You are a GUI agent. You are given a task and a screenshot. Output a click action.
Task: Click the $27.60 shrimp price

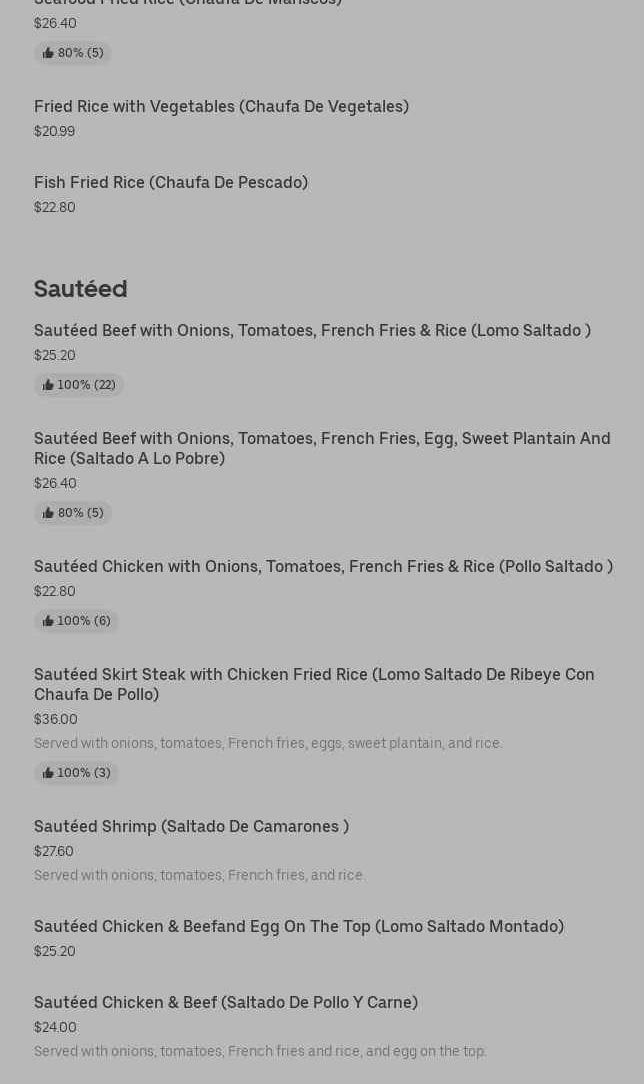[54, 851]
